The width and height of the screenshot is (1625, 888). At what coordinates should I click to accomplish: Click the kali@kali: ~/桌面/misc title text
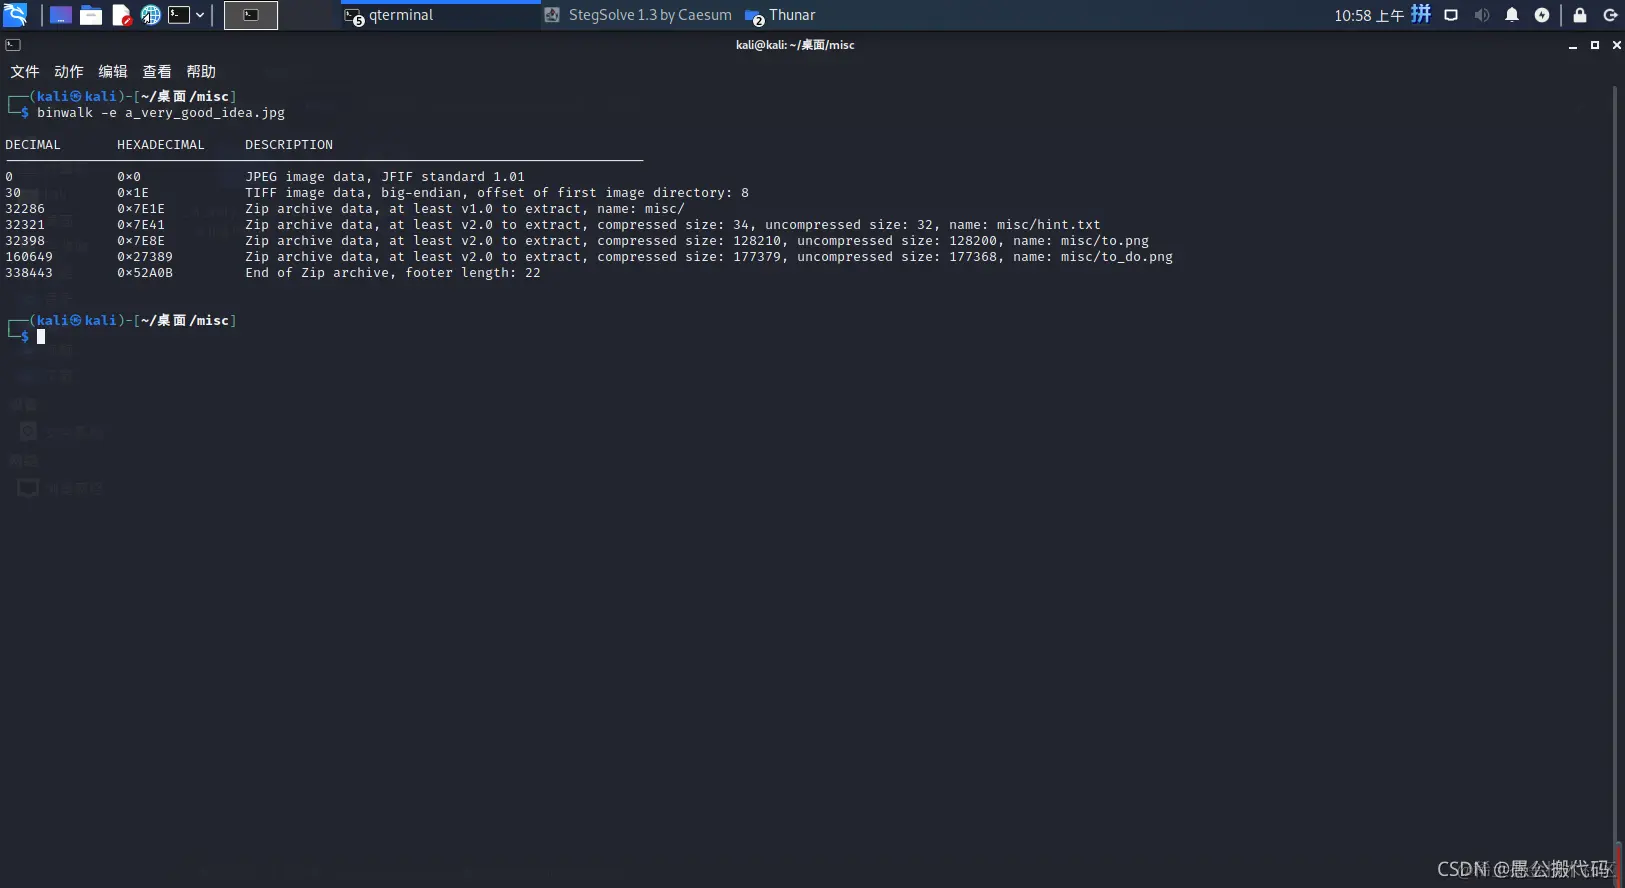click(x=795, y=45)
